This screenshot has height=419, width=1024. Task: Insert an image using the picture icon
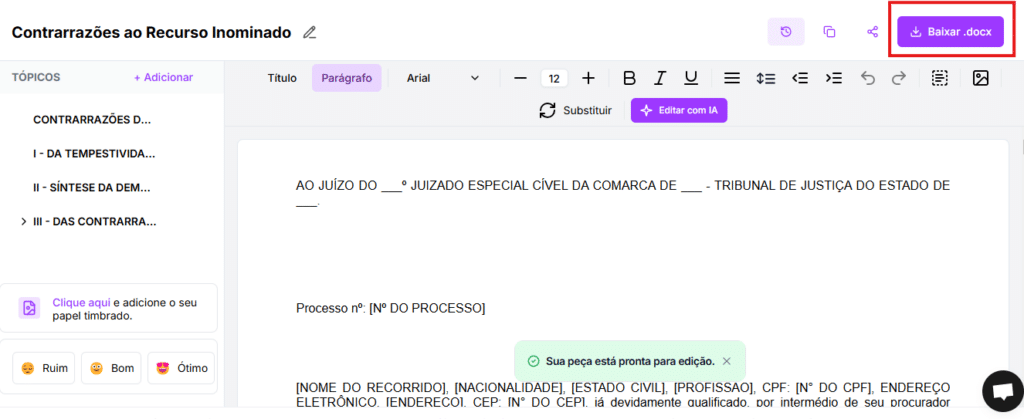coord(980,78)
